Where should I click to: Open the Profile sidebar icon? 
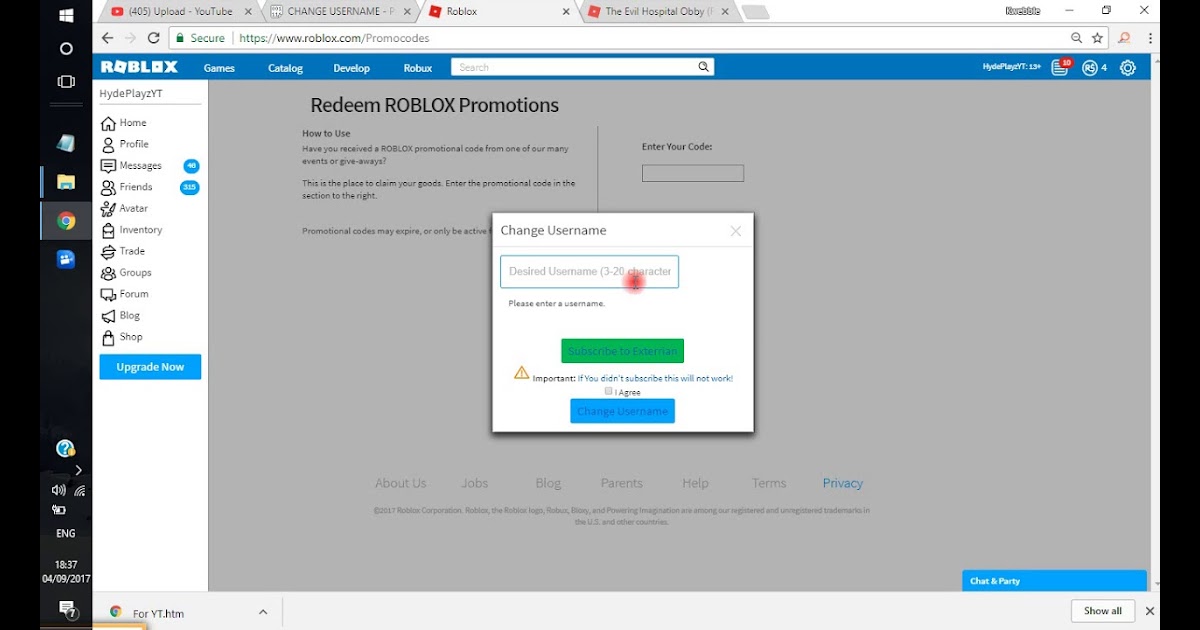[x=108, y=144]
